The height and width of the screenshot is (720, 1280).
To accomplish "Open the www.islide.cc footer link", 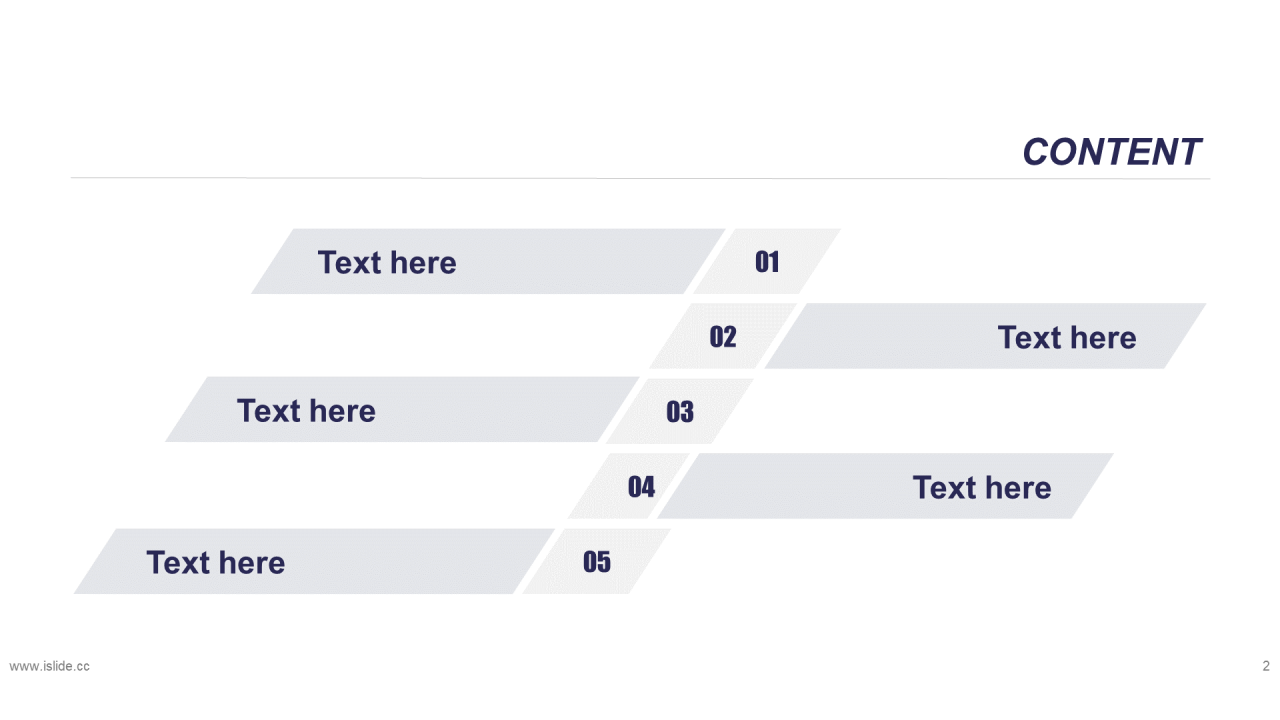I will click(49, 666).
